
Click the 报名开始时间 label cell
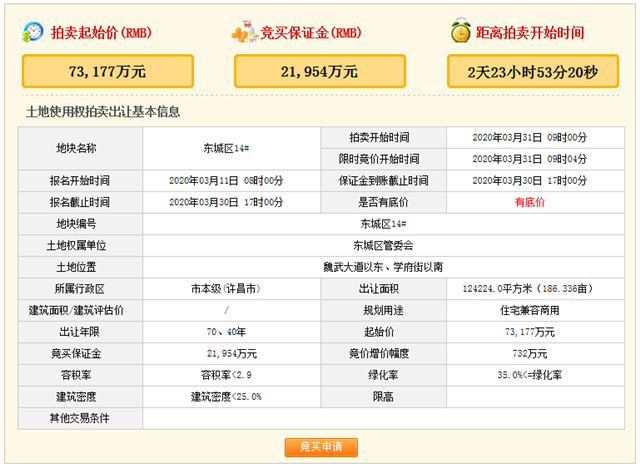(80, 181)
